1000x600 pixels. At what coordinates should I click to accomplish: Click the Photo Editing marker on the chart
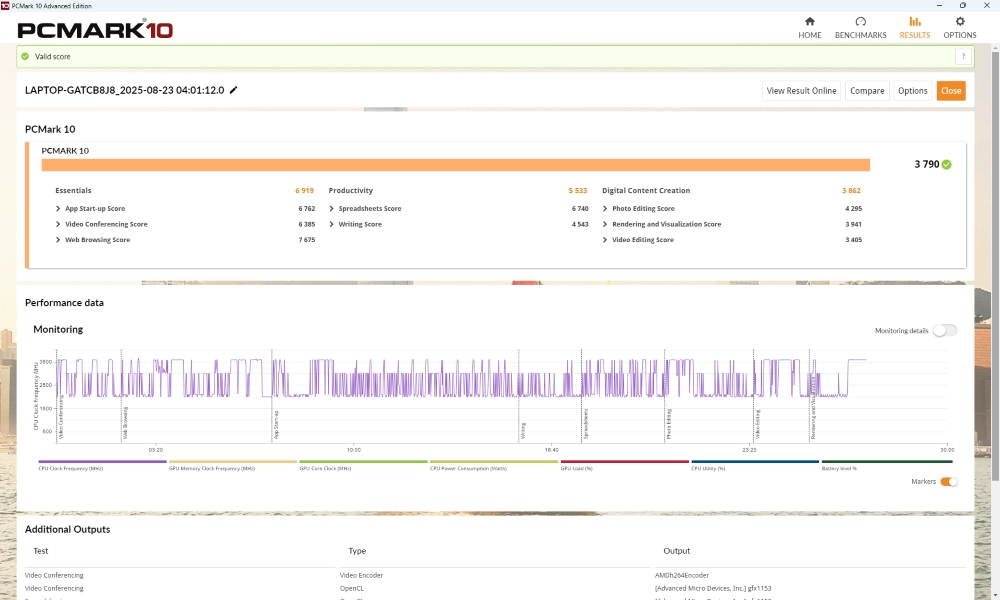[669, 425]
